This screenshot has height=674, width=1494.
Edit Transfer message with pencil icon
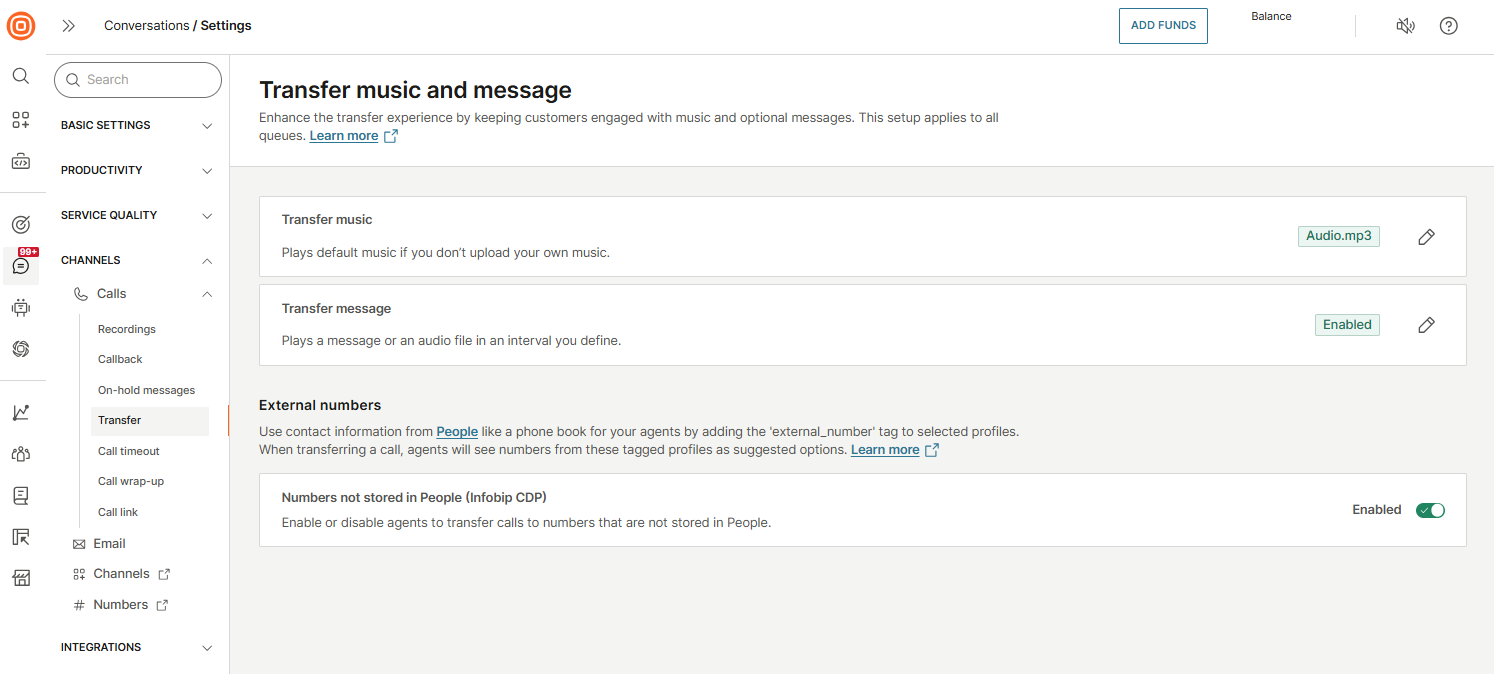point(1427,325)
